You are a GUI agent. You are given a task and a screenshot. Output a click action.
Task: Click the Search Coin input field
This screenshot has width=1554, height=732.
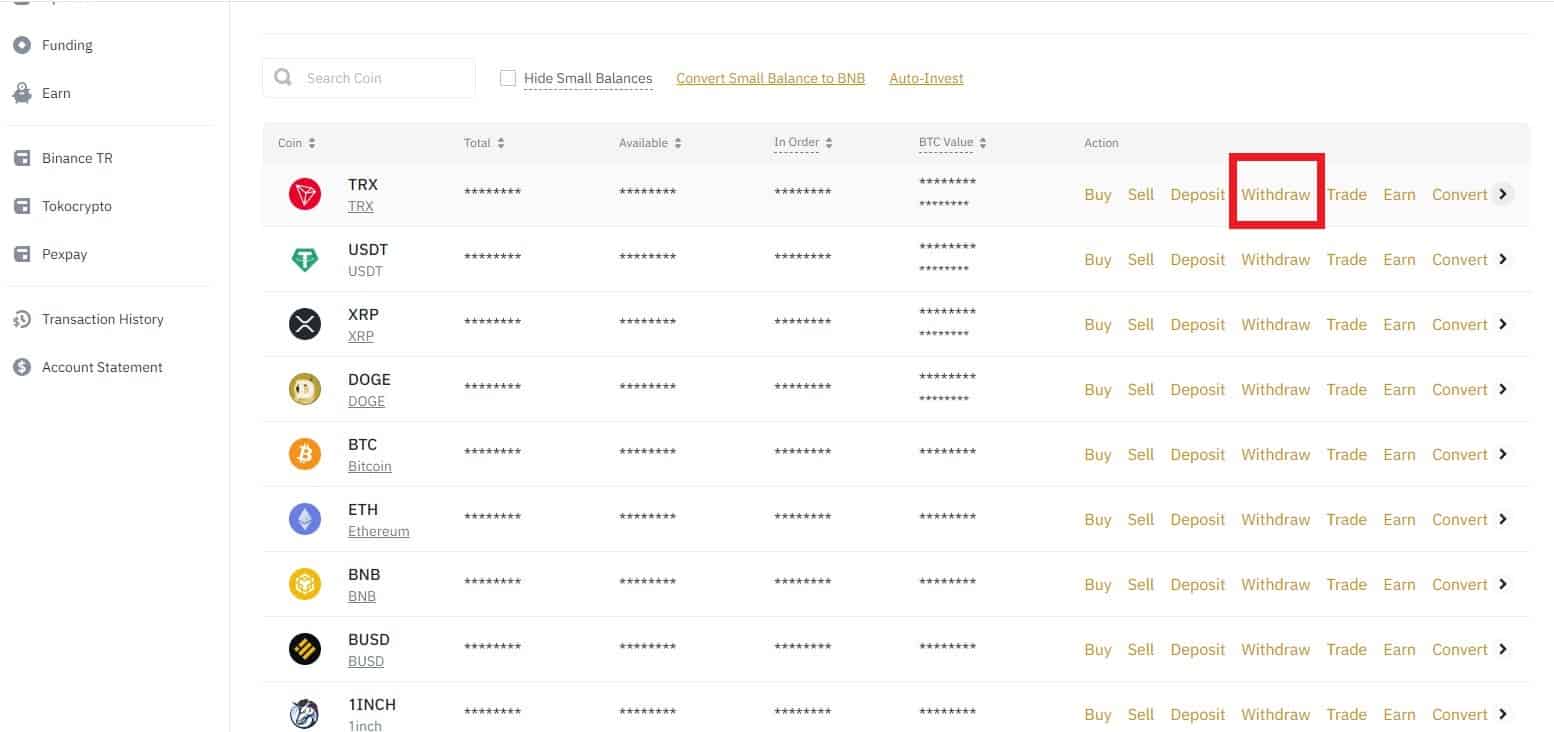[369, 78]
